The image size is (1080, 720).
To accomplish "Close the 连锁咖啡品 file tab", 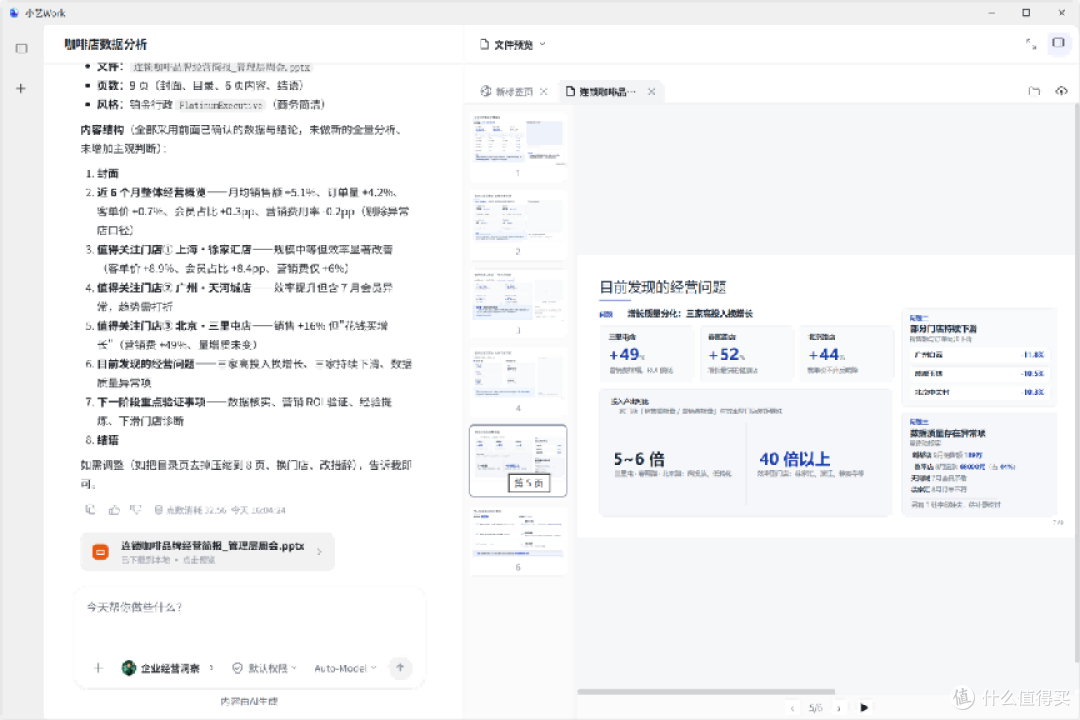I will 652,91.
